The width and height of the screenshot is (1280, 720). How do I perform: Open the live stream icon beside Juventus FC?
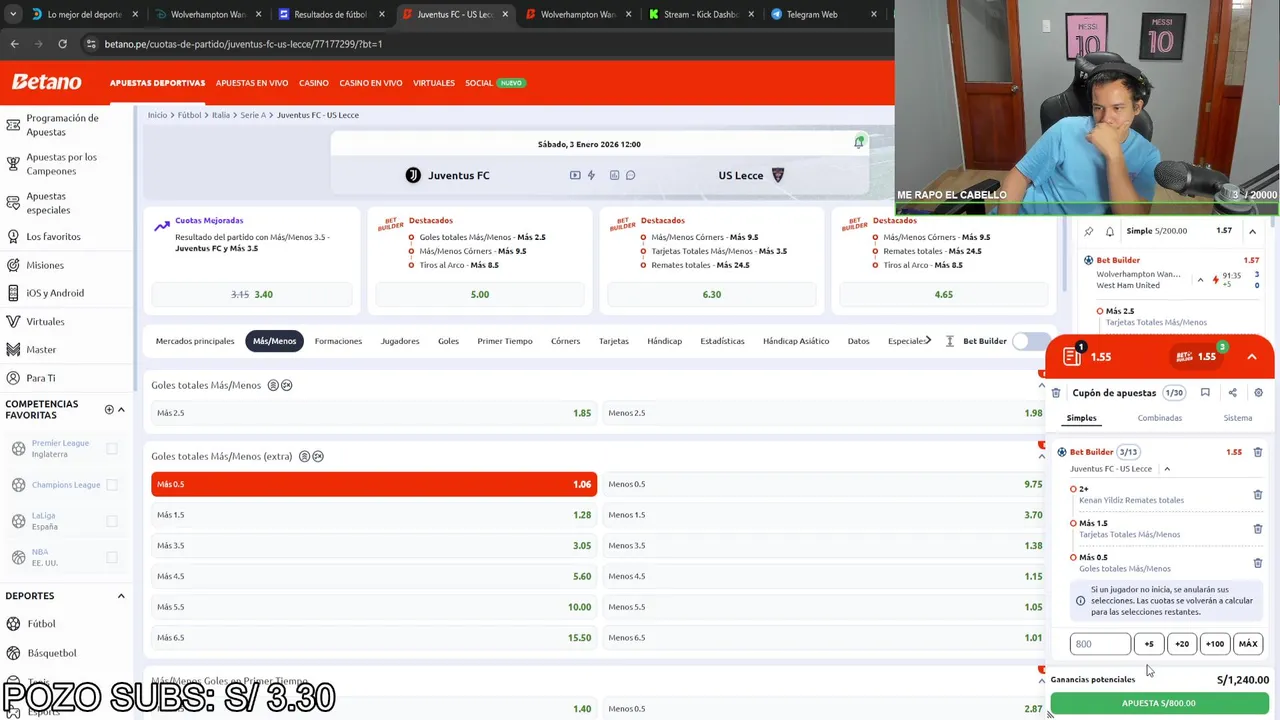(x=575, y=175)
